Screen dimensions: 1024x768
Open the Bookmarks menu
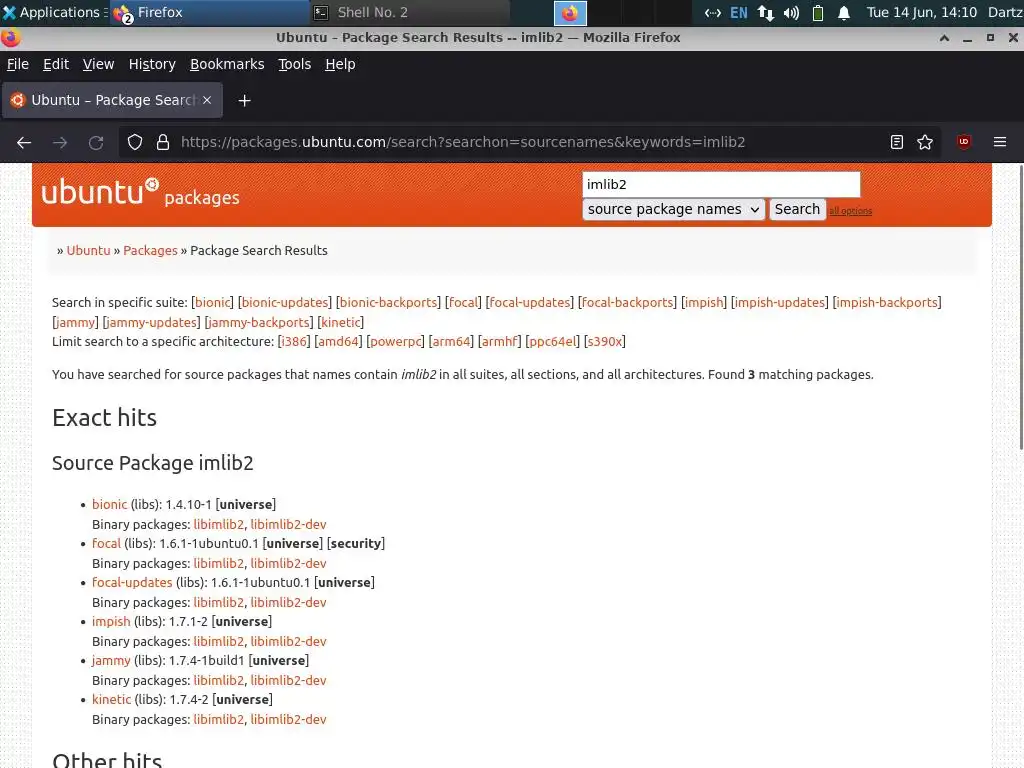[227, 64]
